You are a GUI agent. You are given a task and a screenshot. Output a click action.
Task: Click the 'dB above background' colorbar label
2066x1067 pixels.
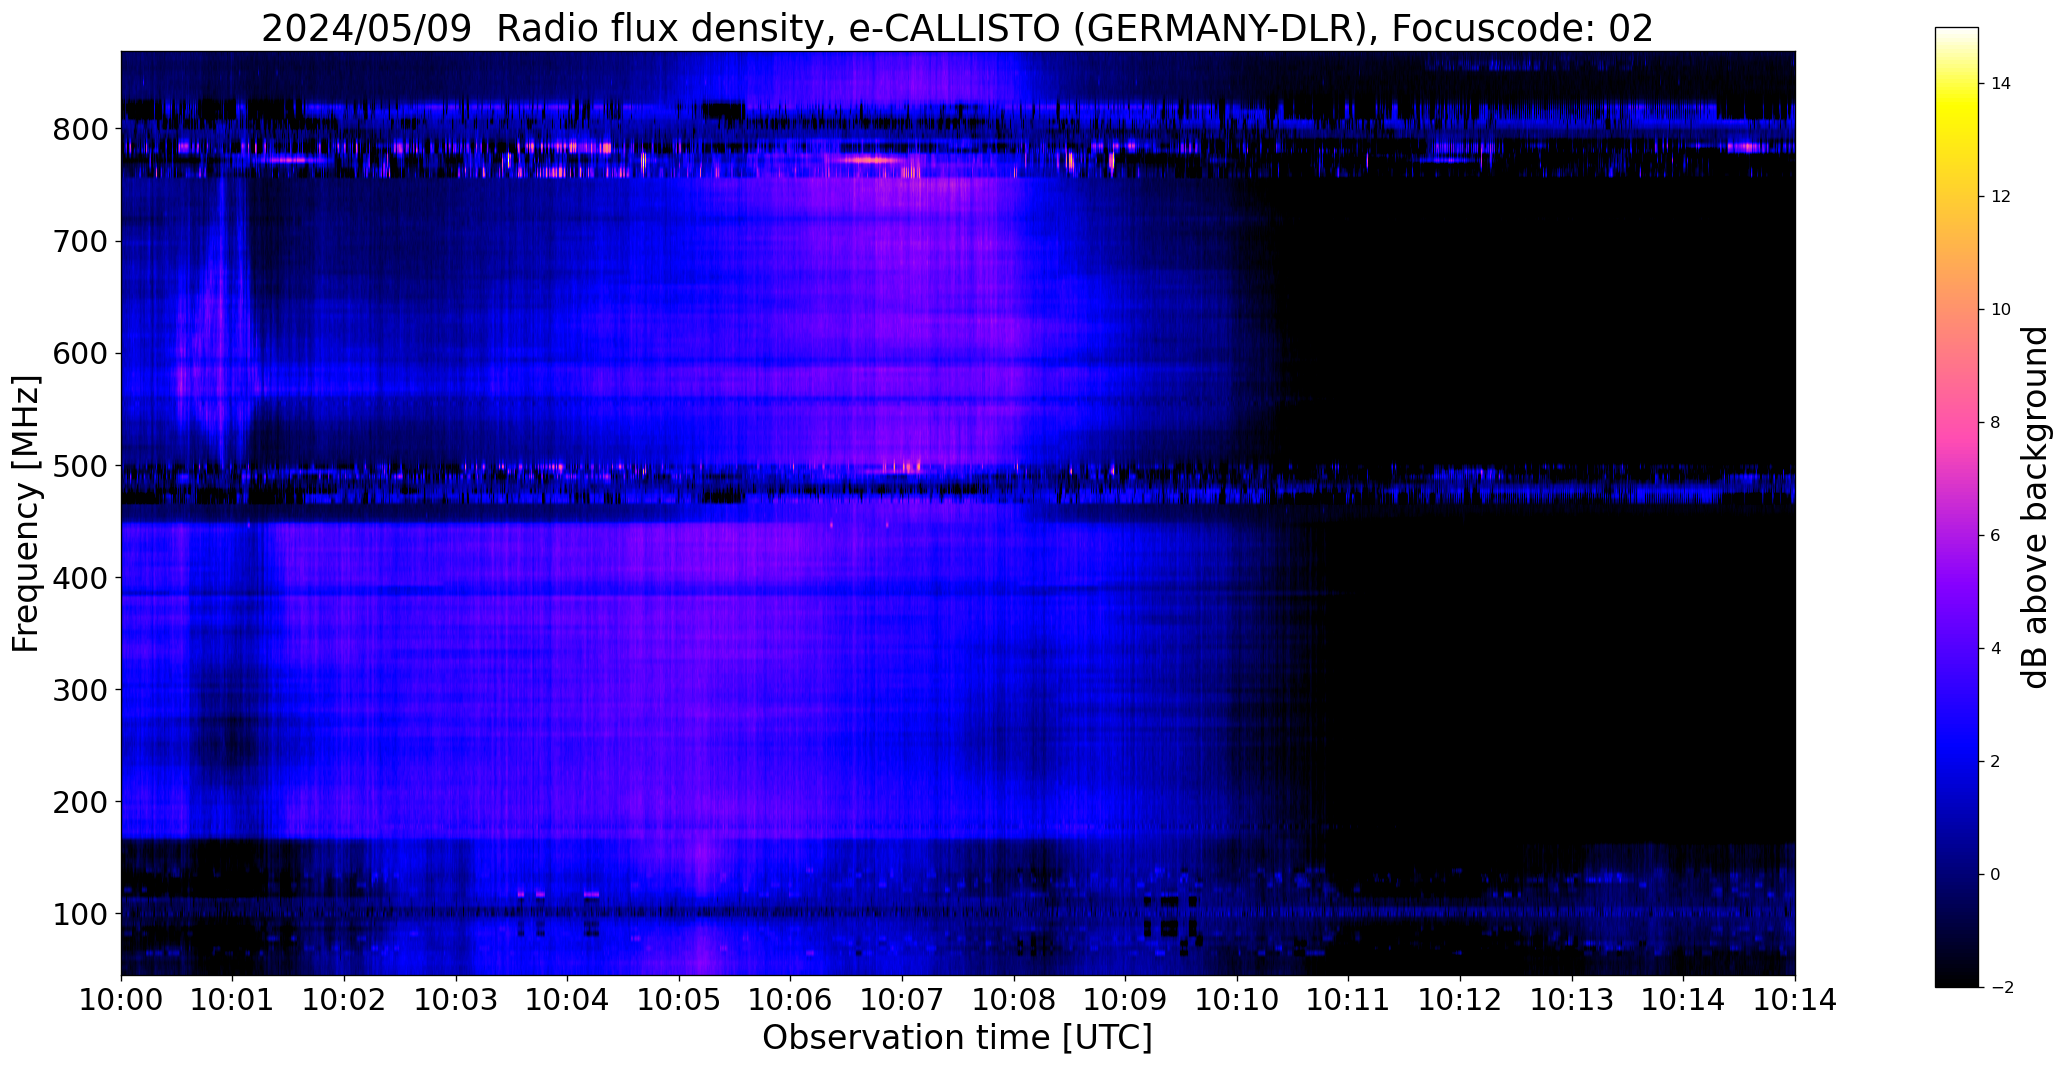click(x=2035, y=507)
